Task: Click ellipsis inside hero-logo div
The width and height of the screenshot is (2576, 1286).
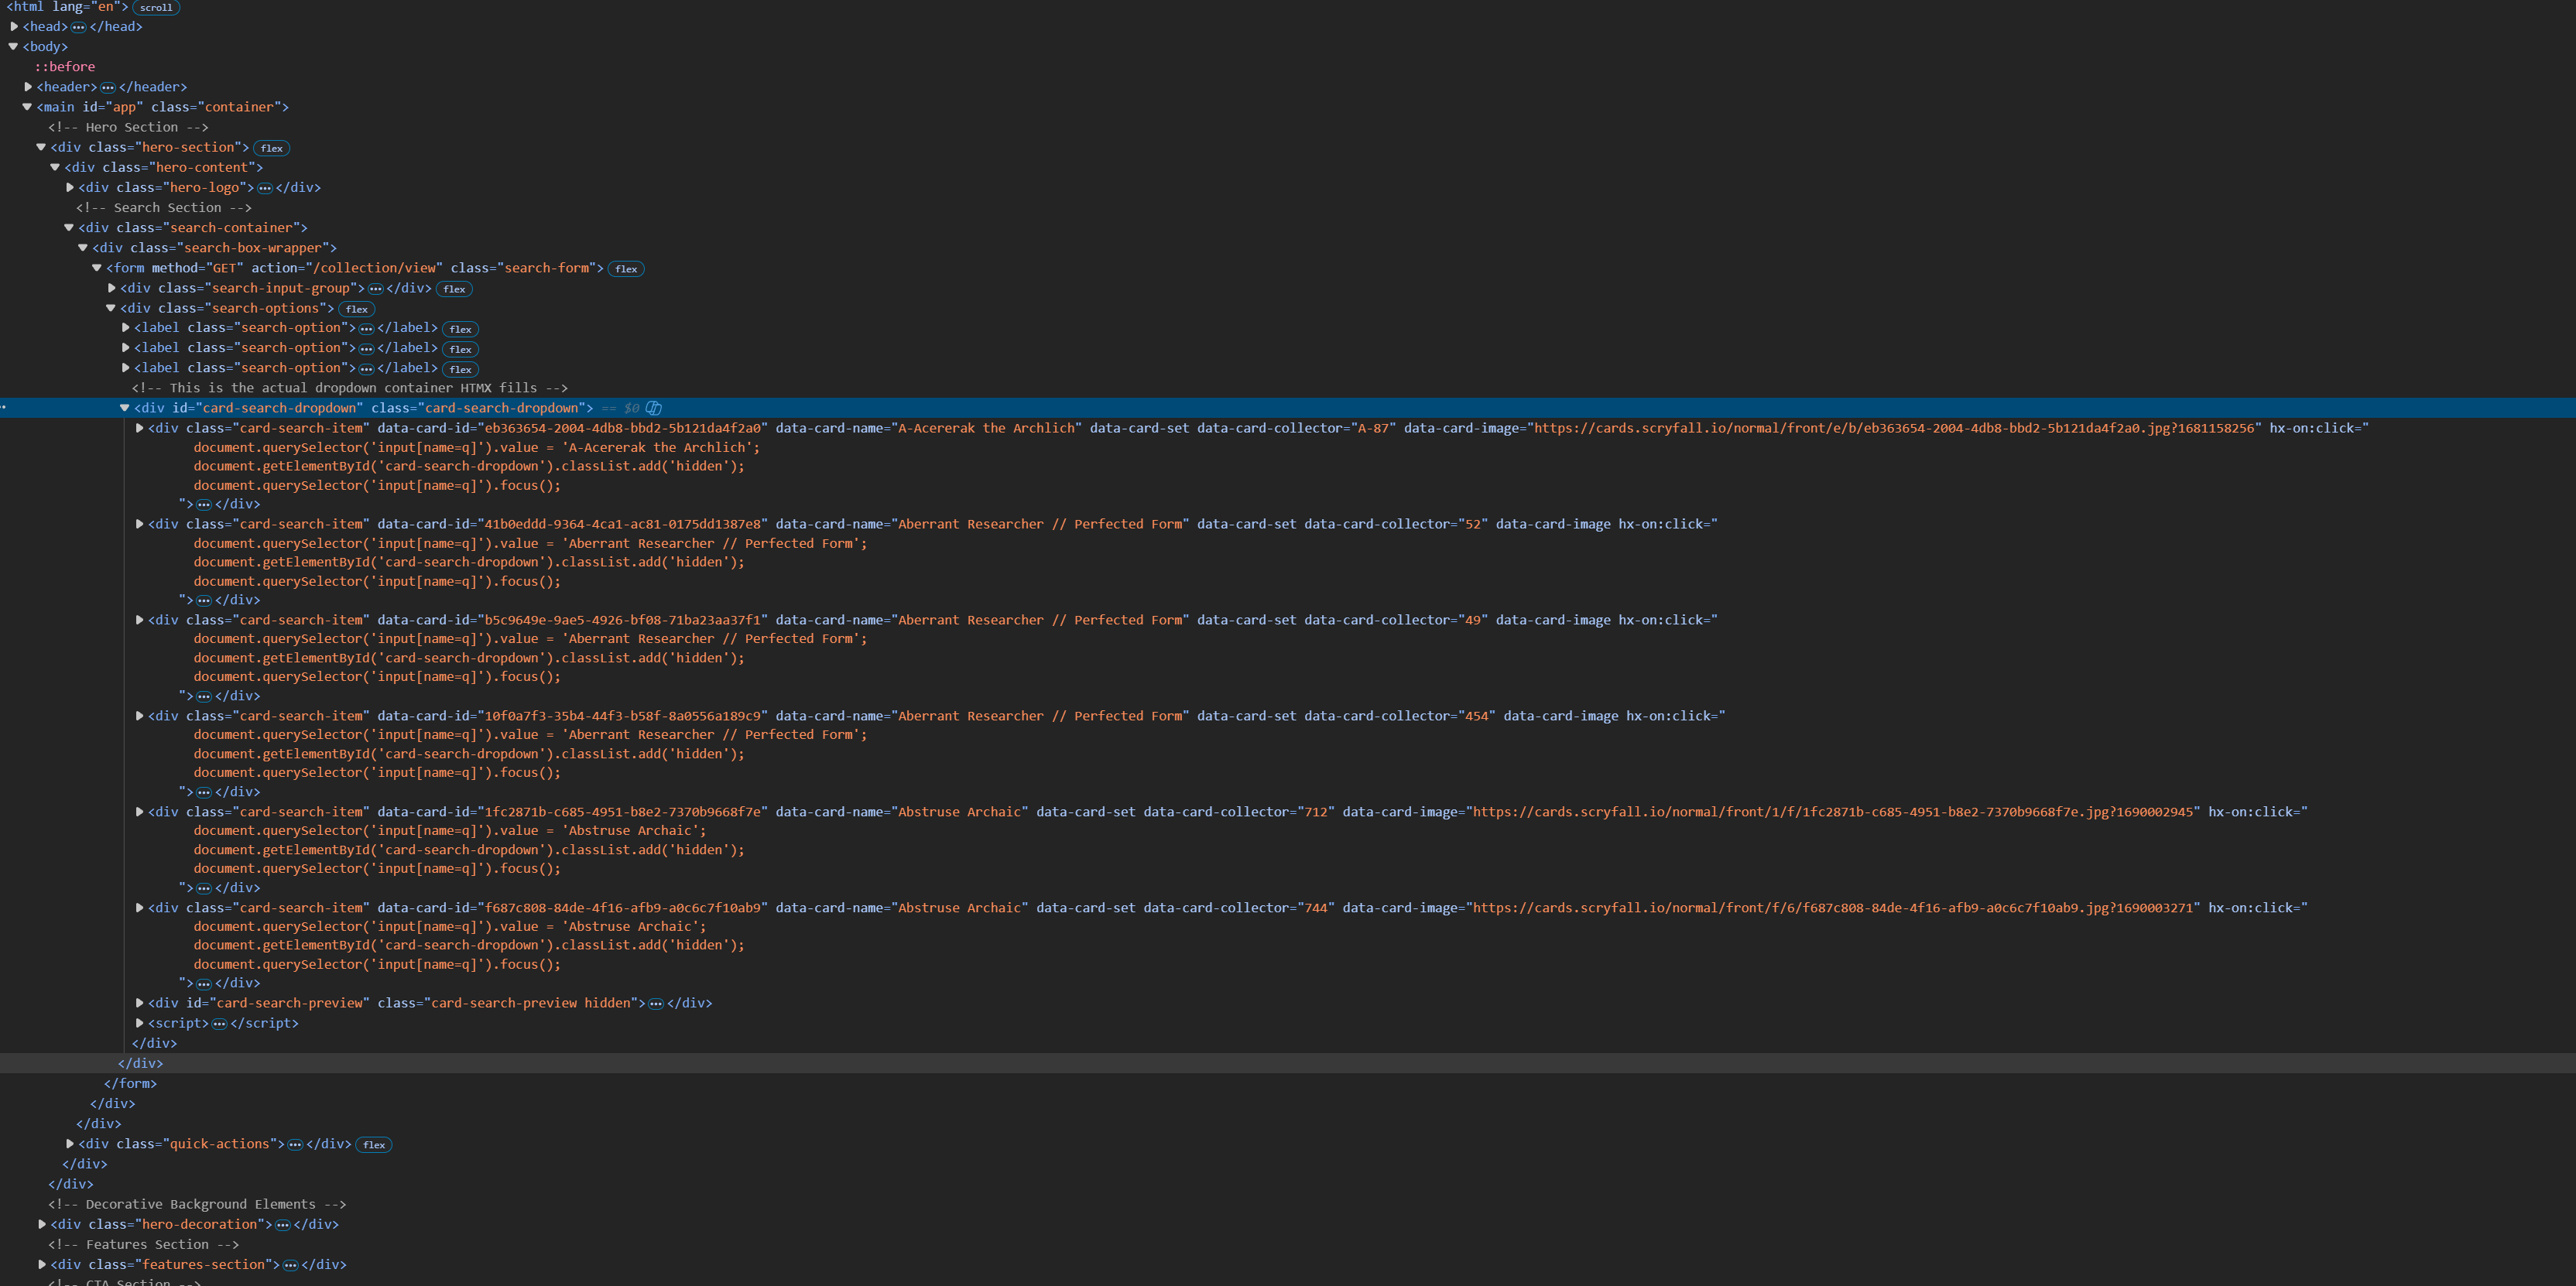Action: [x=265, y=188]
